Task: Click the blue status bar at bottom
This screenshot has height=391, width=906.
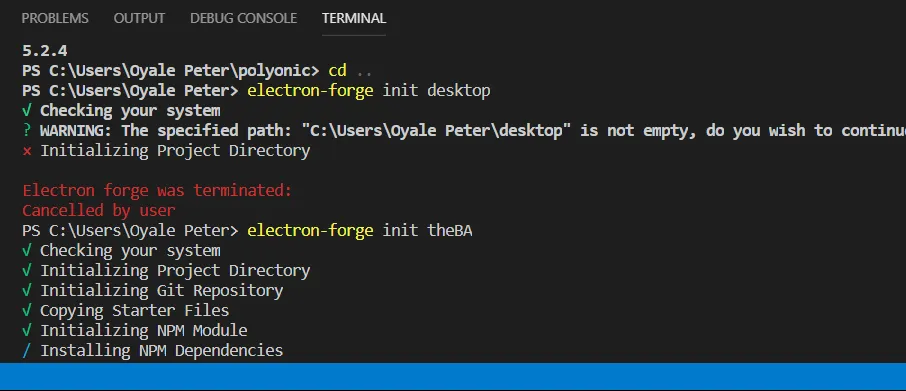Action: point(453,376)
